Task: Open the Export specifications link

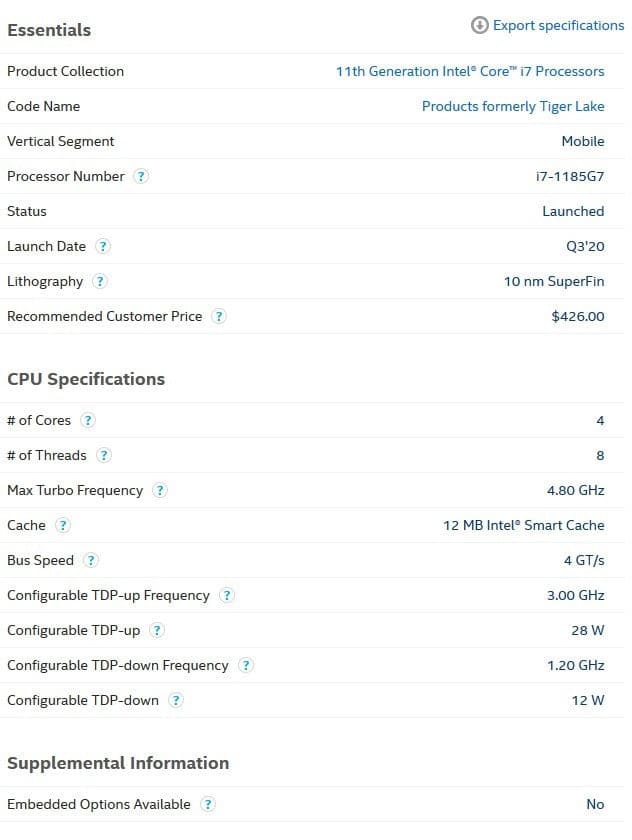Action: (558, 26)
